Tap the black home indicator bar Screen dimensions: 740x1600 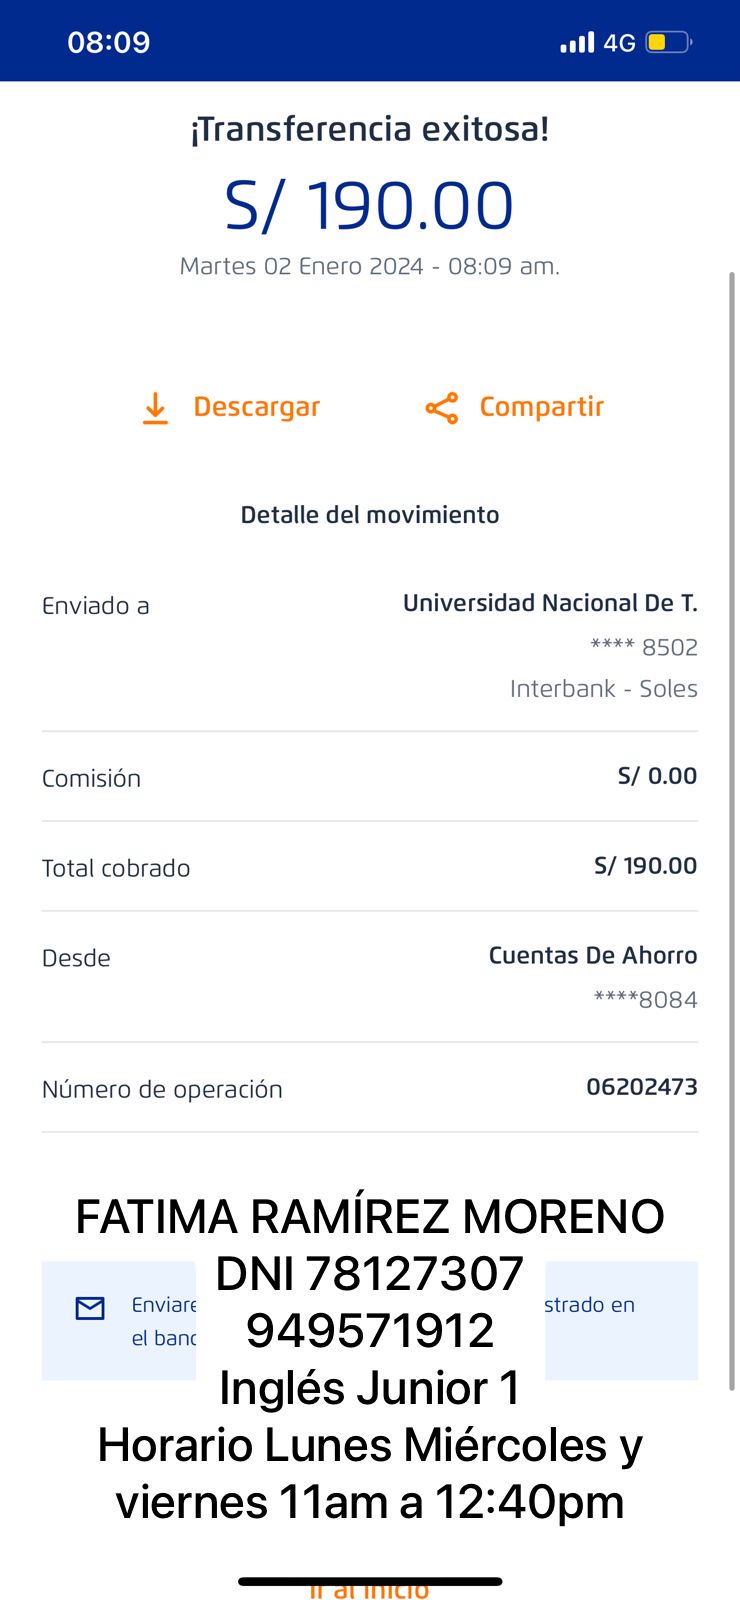pos(369,1581)
